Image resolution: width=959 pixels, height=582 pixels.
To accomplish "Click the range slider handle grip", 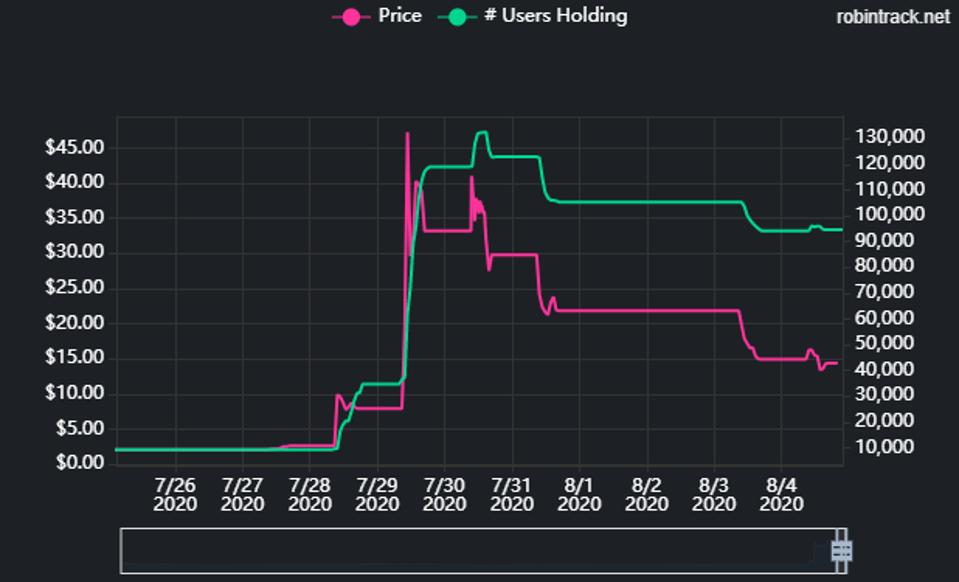I will tap(841, 551).
